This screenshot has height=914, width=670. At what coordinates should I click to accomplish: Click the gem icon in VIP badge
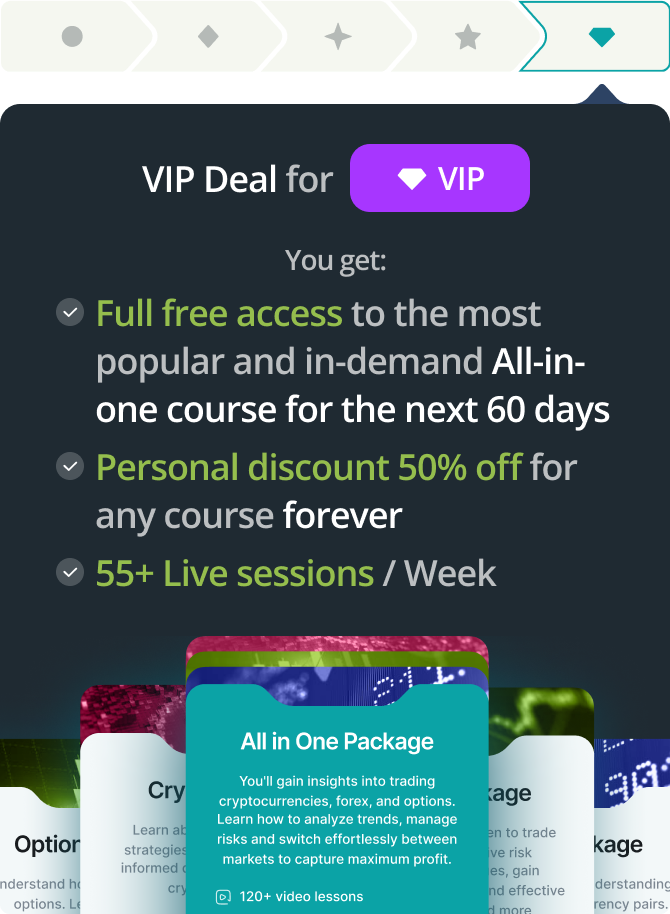pos(412,178)
